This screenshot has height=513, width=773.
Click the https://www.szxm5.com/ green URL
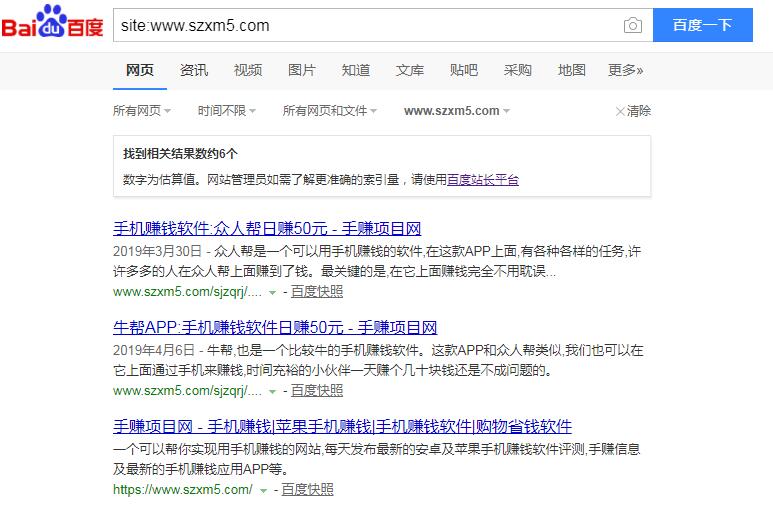coord(182,489)
